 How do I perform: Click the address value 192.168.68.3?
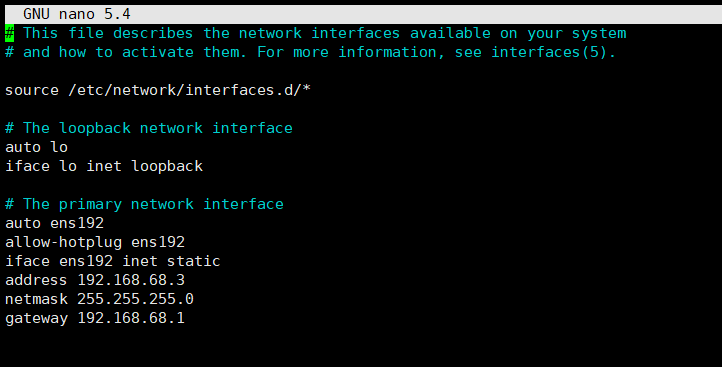tap(131, 280)
